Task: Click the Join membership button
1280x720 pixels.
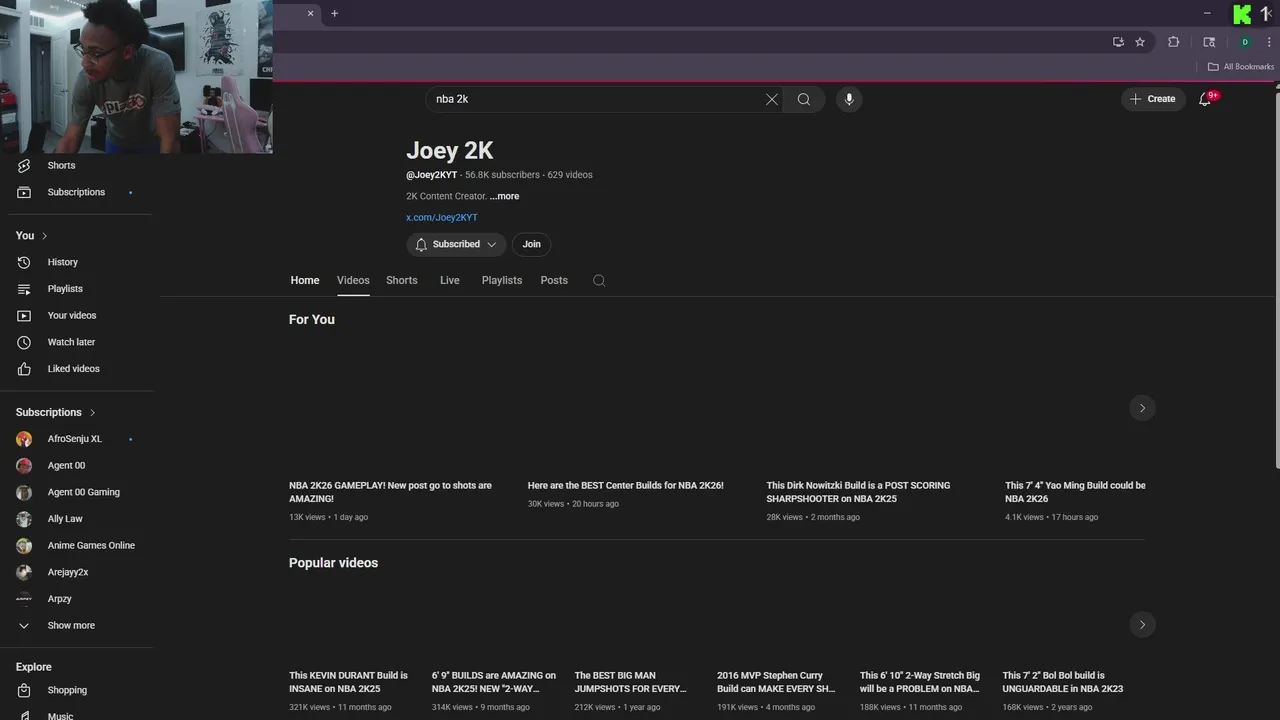Action: point(531,244)
